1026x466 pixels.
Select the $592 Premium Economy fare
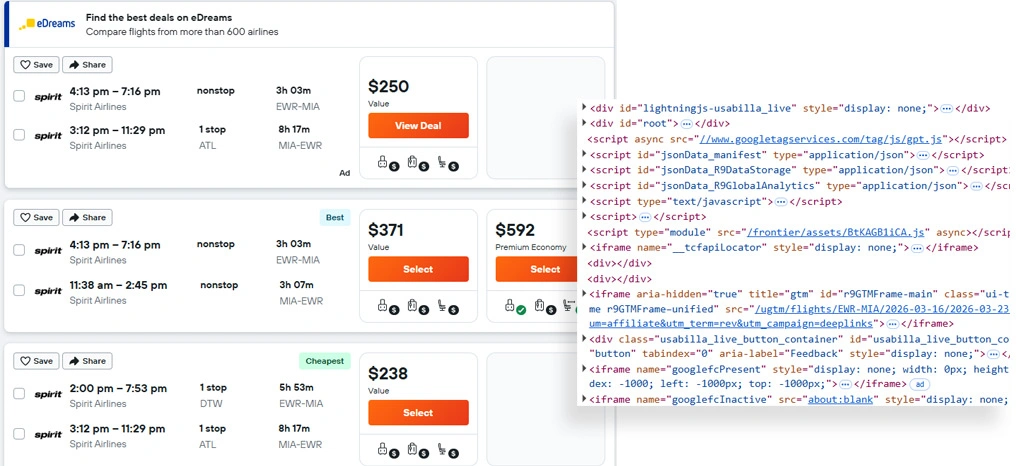[545, 269]
